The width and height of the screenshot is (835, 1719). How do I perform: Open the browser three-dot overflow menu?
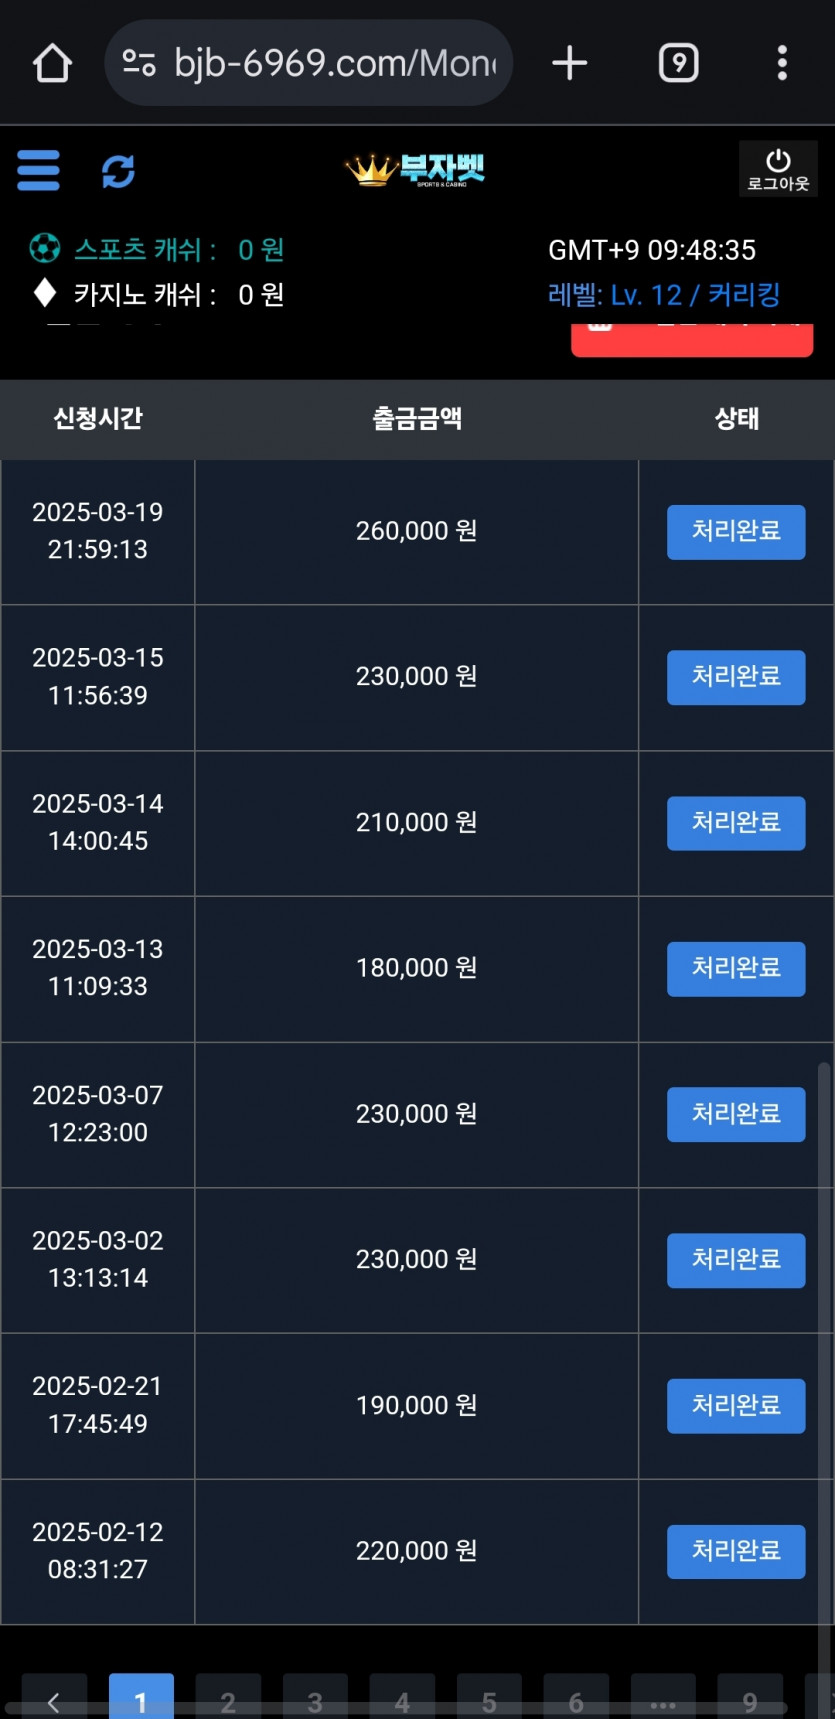(782, 63)
